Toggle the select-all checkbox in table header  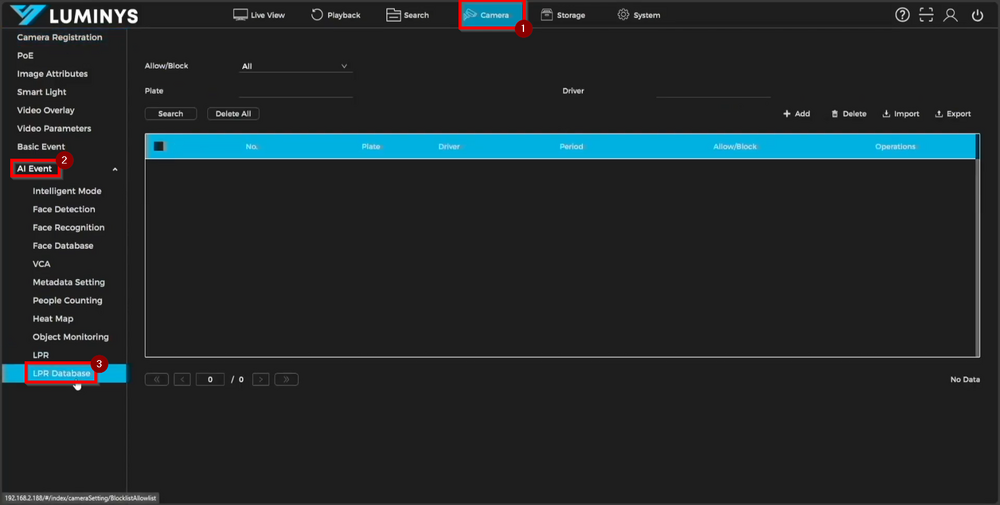[159, 147]
